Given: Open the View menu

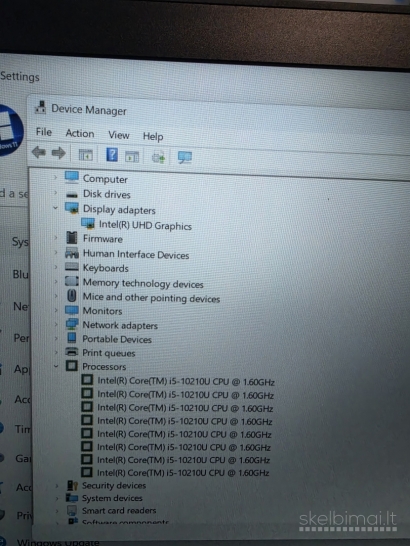Looking at the screenshot, I should pos(119,135).
